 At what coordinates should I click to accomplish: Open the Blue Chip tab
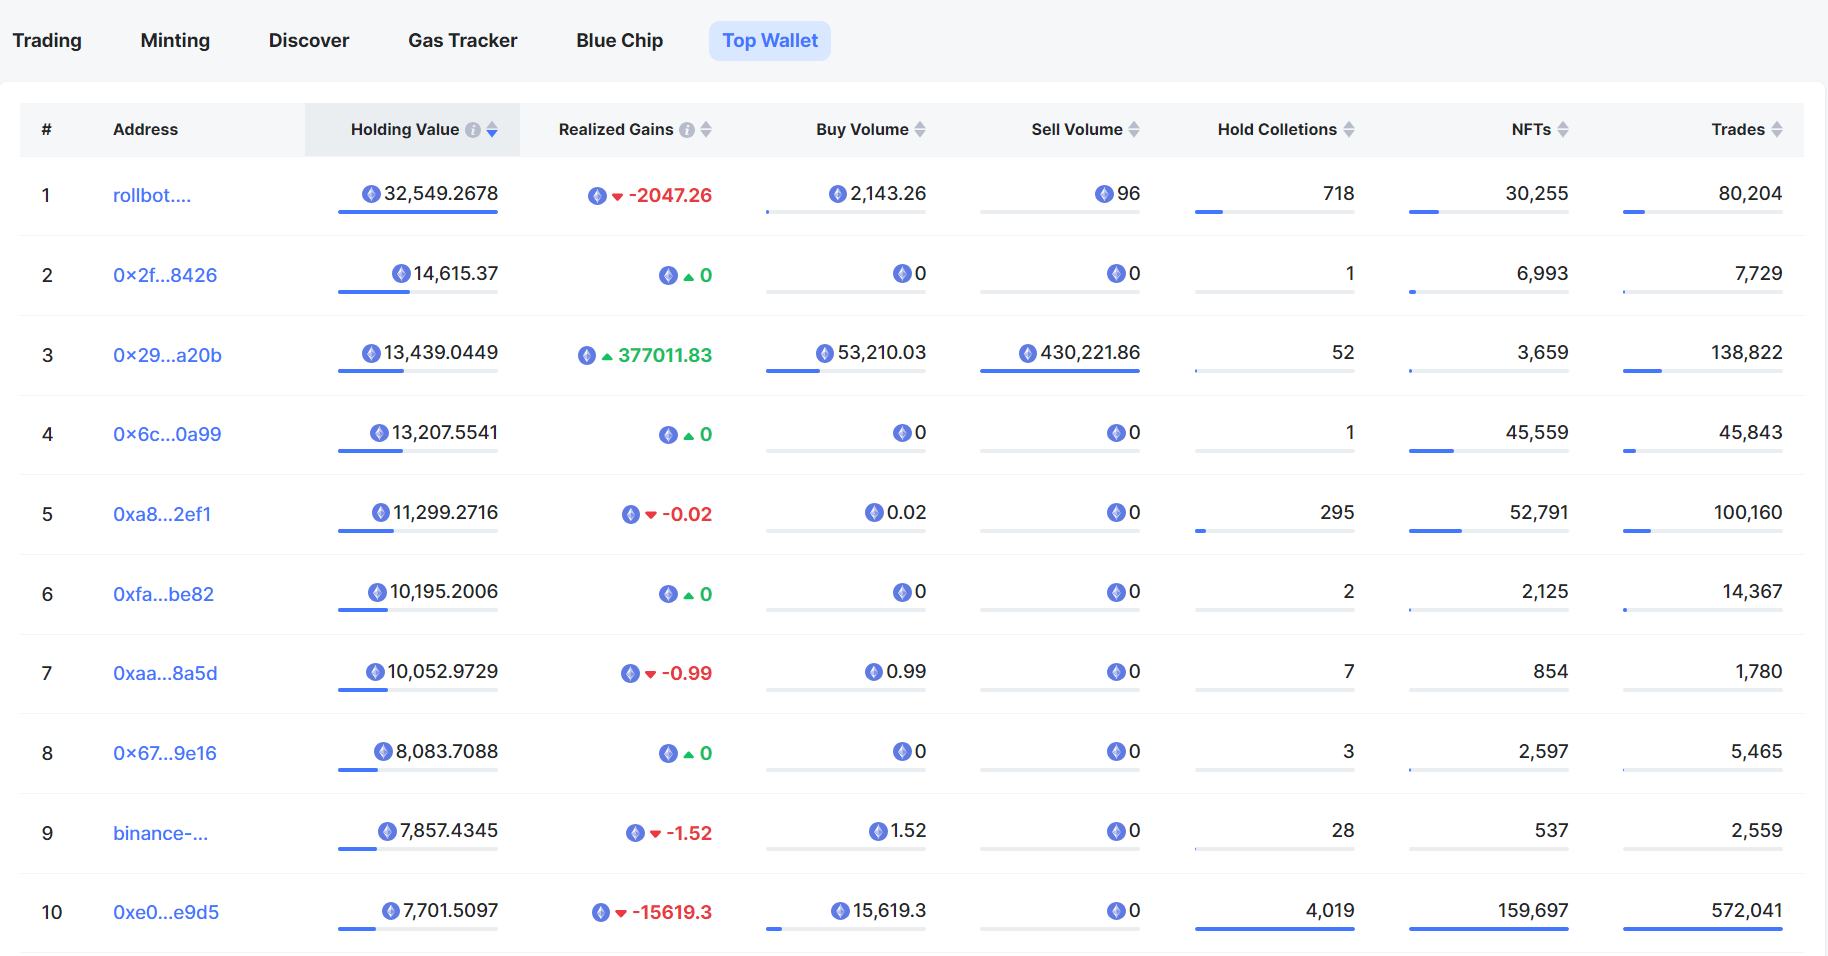pos(619,41)
